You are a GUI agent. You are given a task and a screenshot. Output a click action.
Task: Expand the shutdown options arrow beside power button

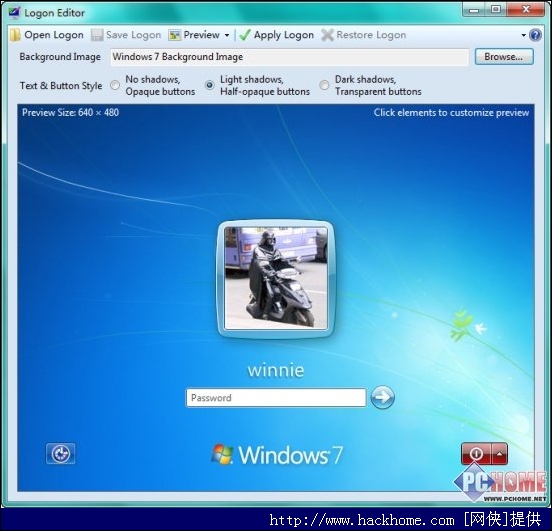point(499,454)
